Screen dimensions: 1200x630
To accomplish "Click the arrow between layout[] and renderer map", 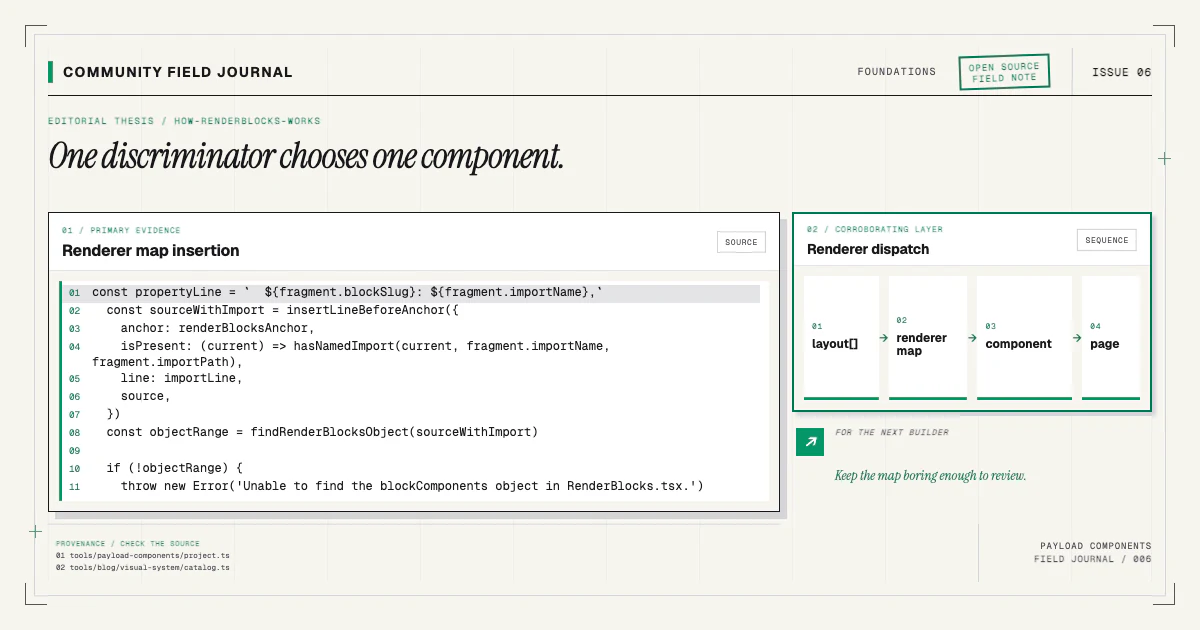I will [884, 338].
